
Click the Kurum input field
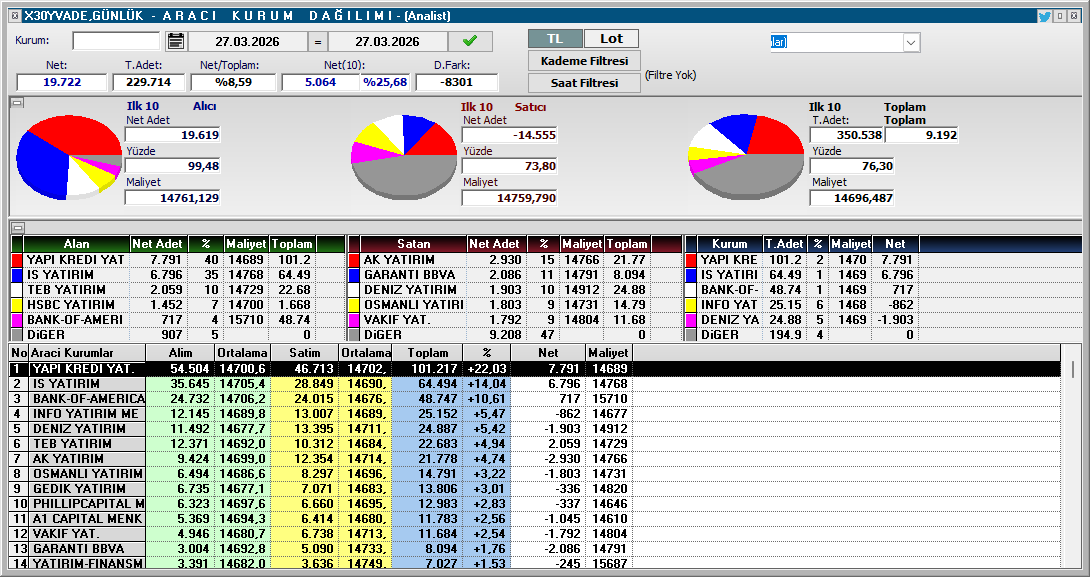(x=115, y=41)
